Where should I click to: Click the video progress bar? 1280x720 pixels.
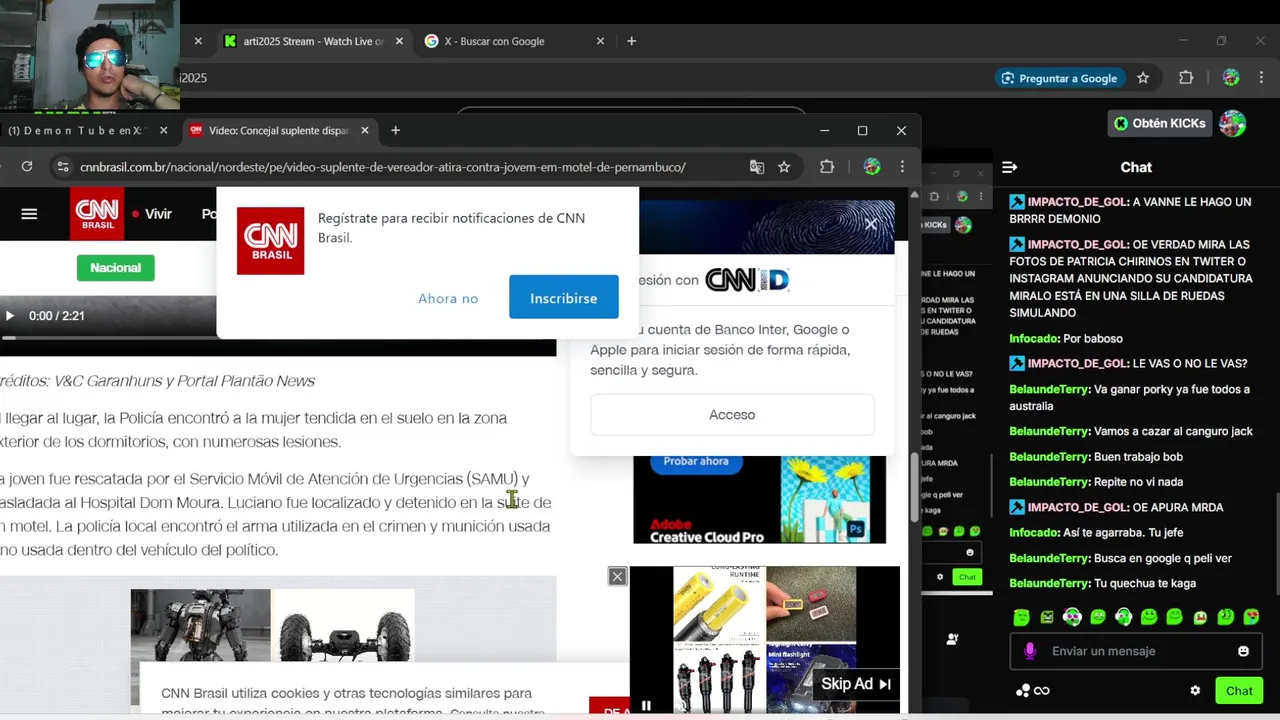(x=278, y=337)
